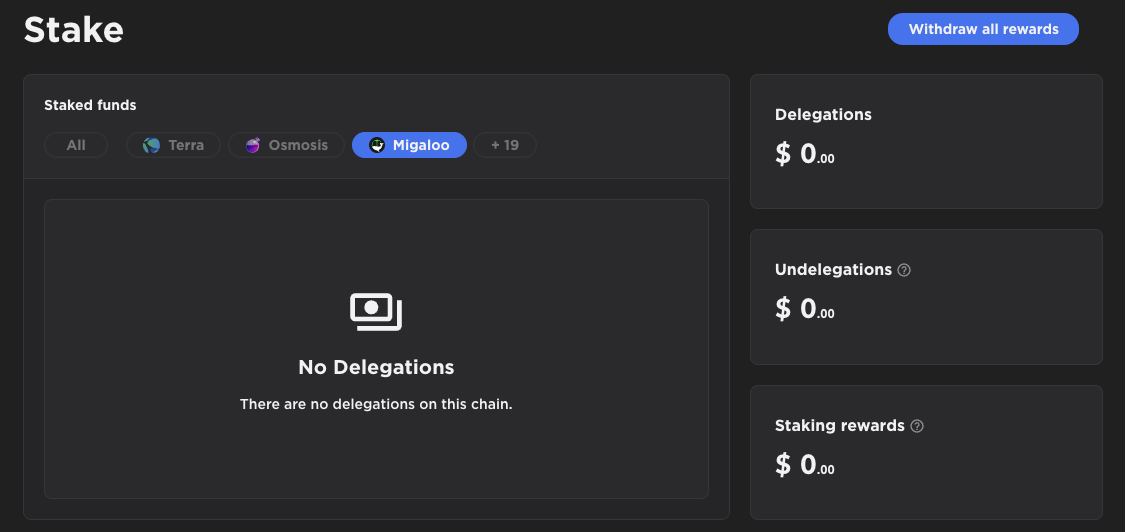Select the Migaloo chain chip

tap(409, 145)
